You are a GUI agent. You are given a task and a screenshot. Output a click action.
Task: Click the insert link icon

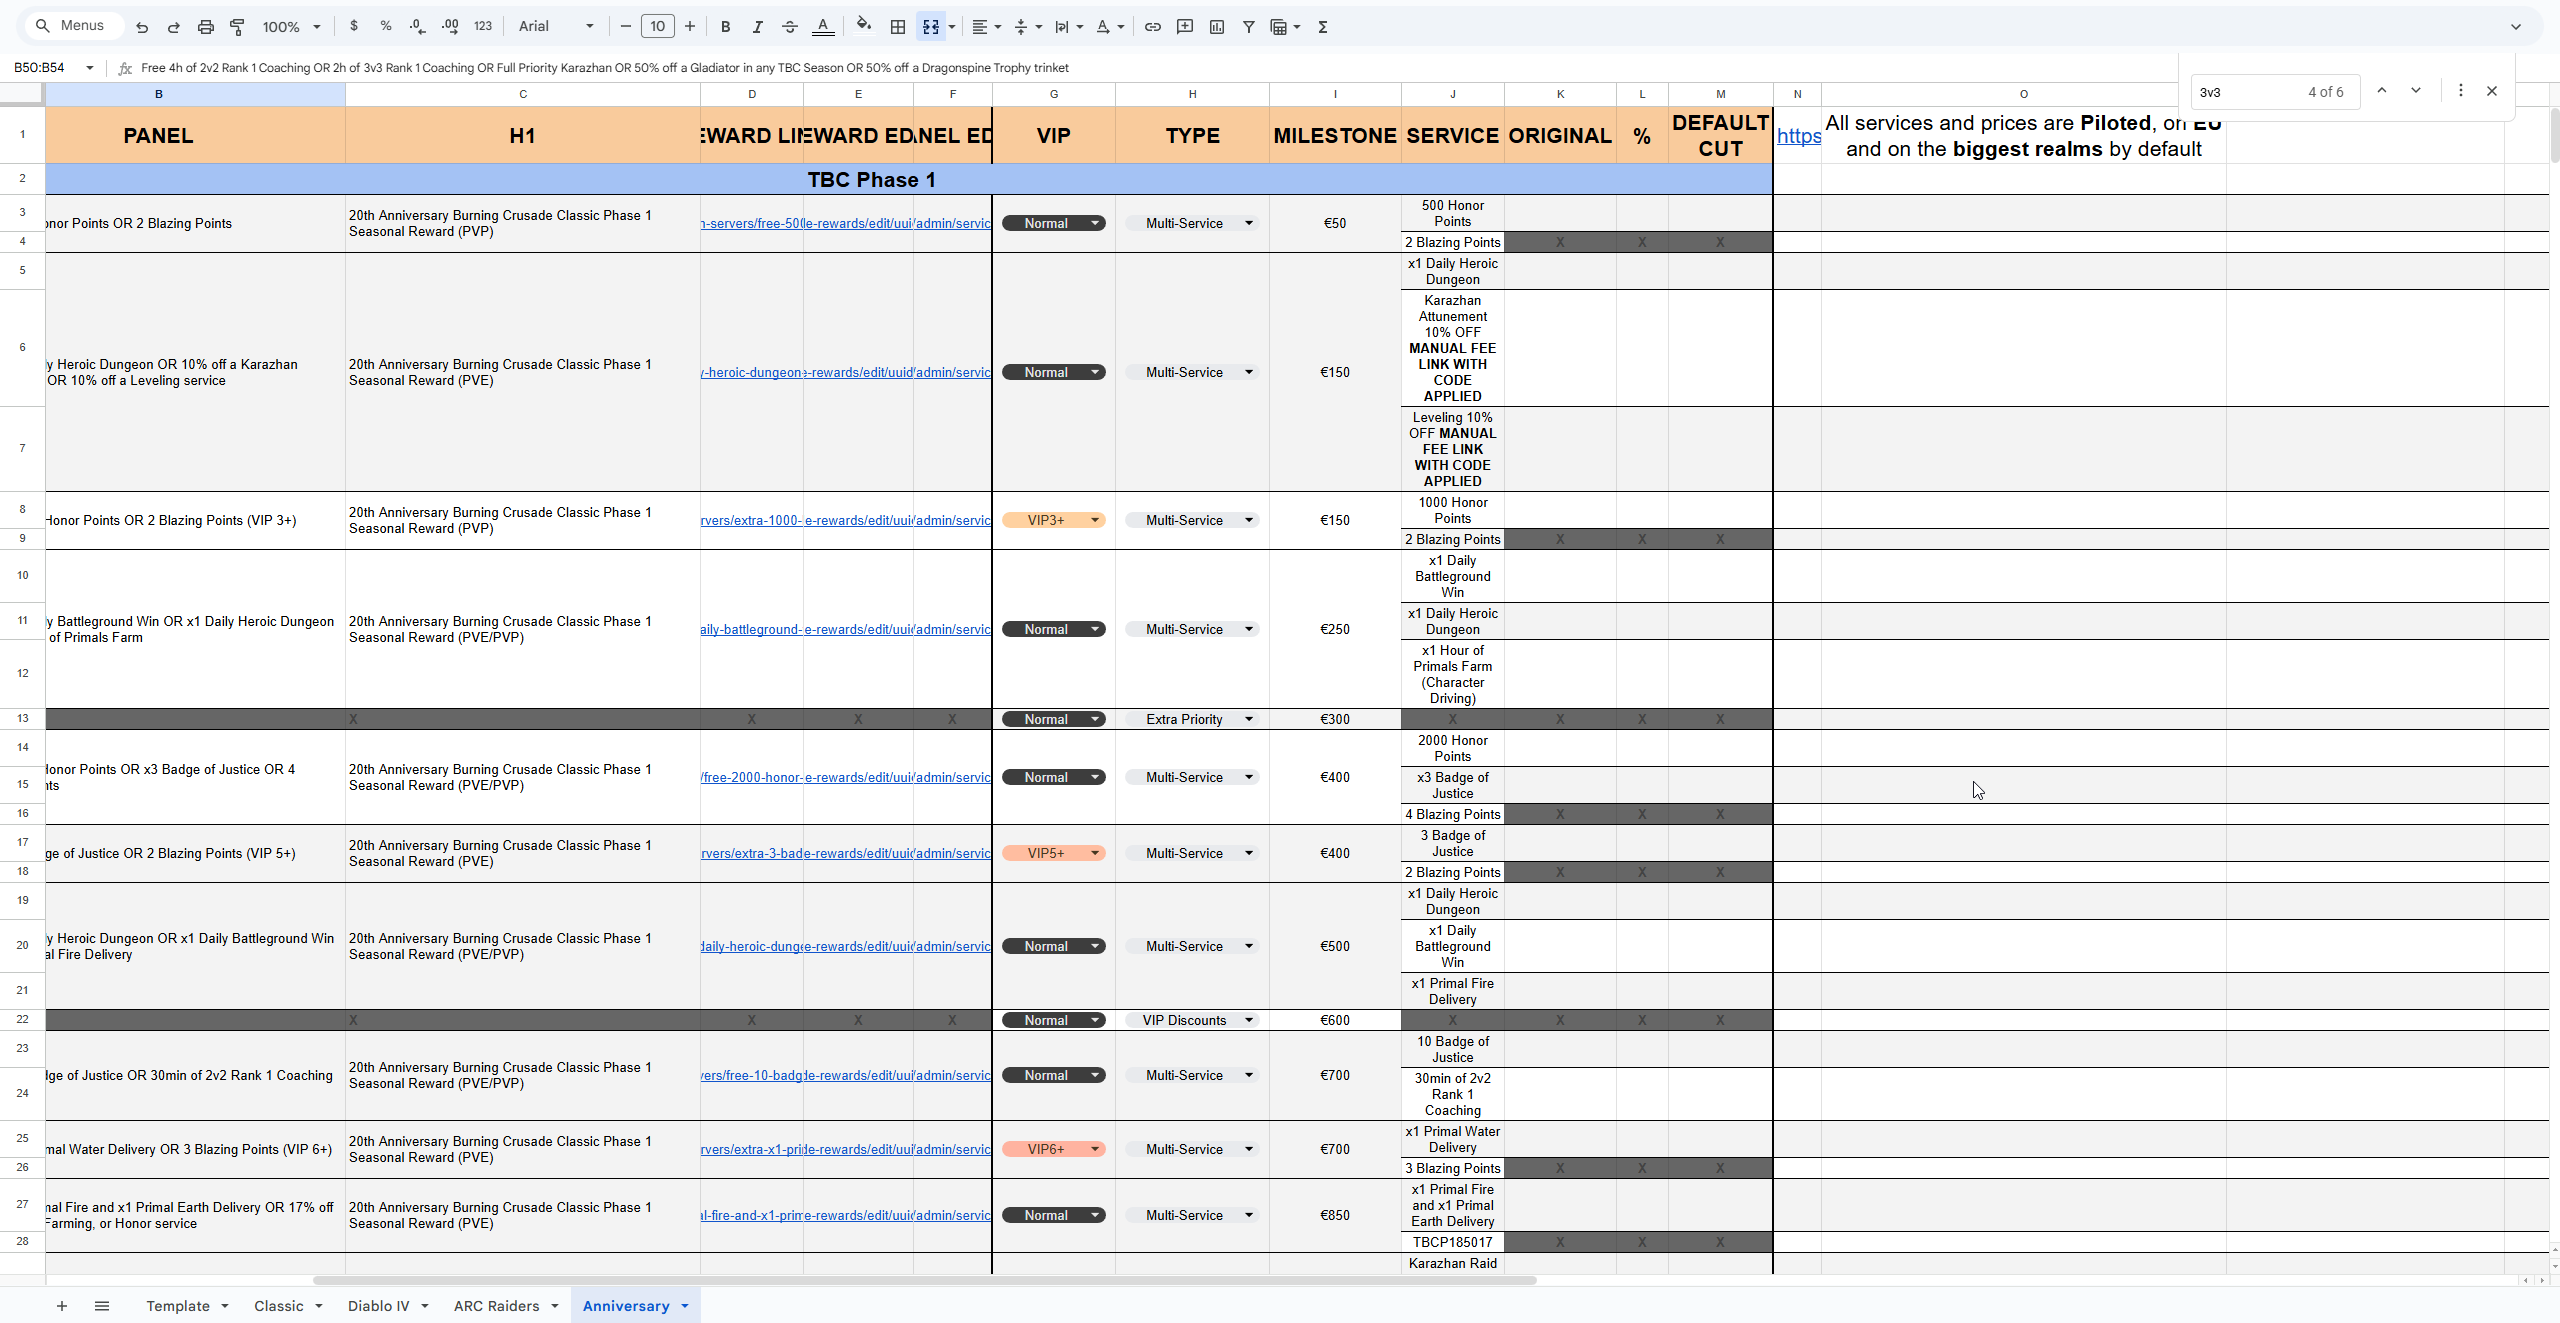pos(1152,27)
